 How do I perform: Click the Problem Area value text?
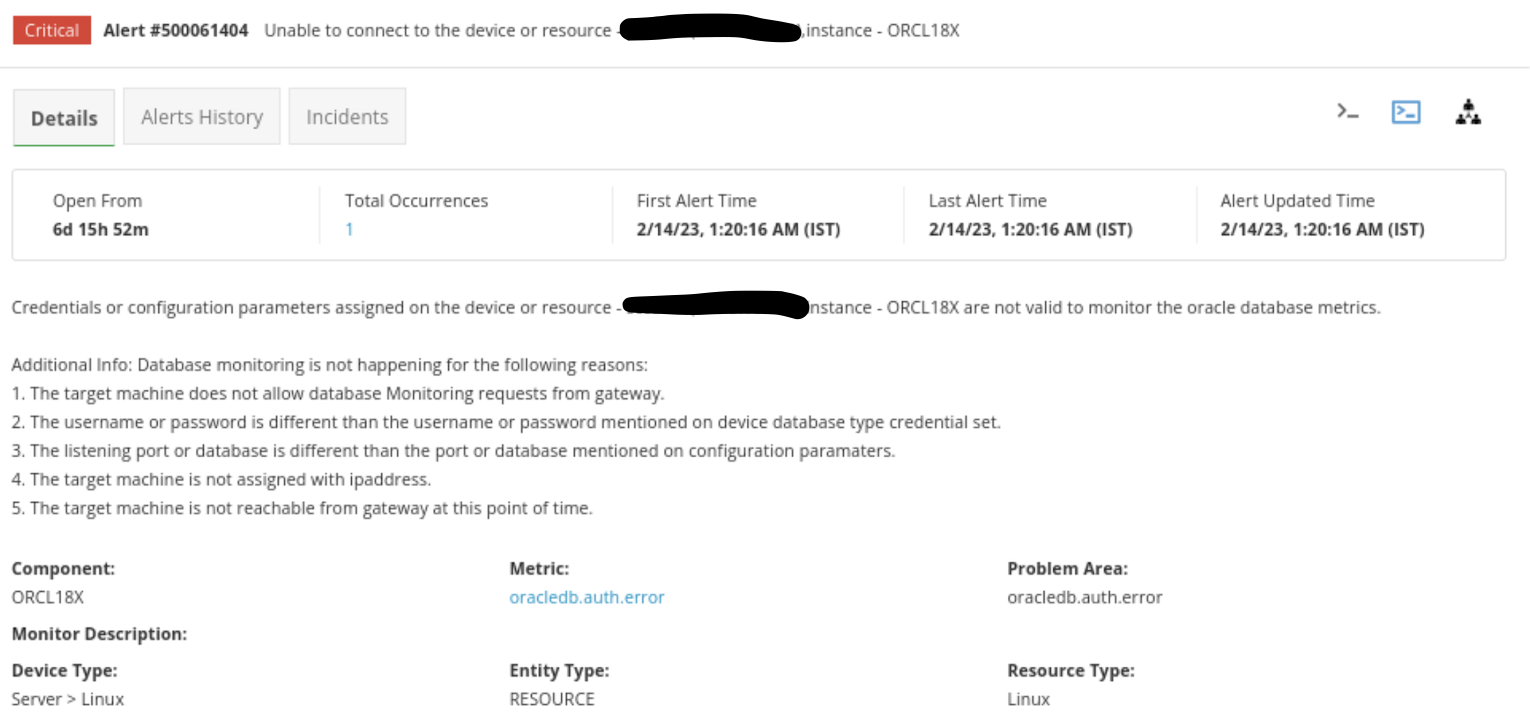[1085, 597]
